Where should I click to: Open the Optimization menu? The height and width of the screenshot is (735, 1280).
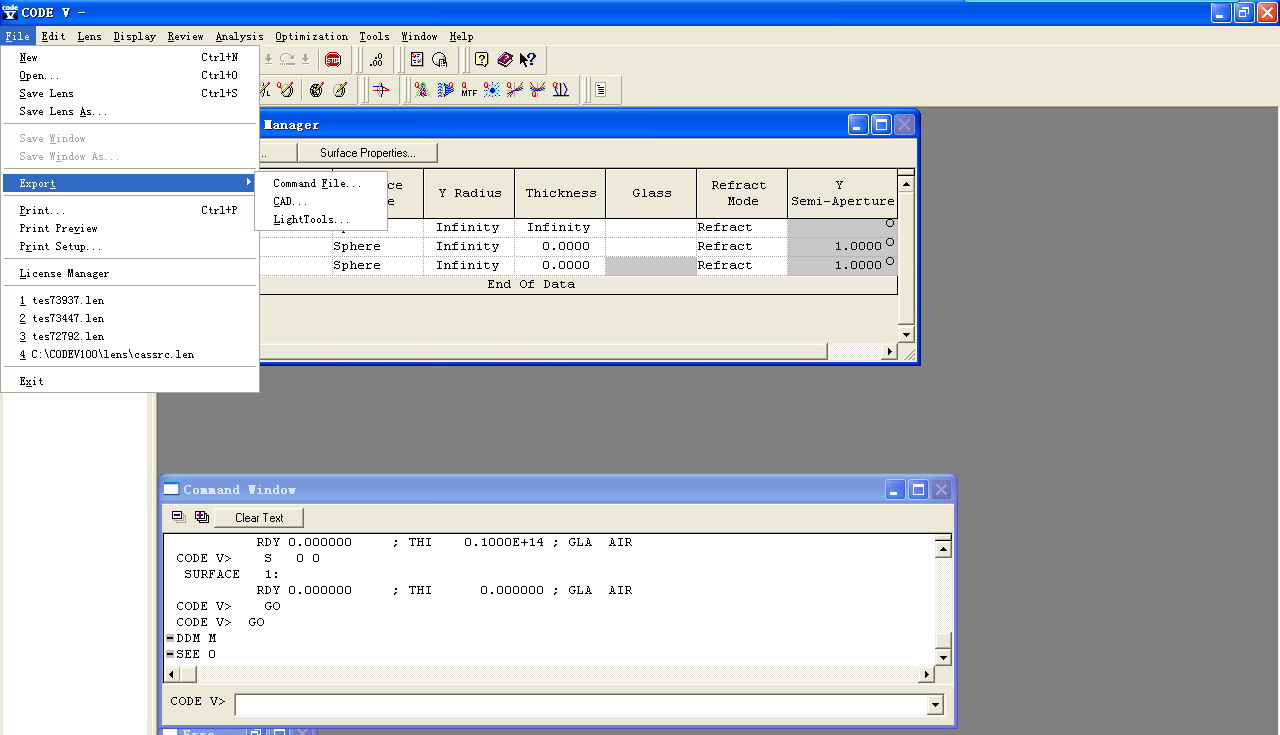click(x=311, y=36)
